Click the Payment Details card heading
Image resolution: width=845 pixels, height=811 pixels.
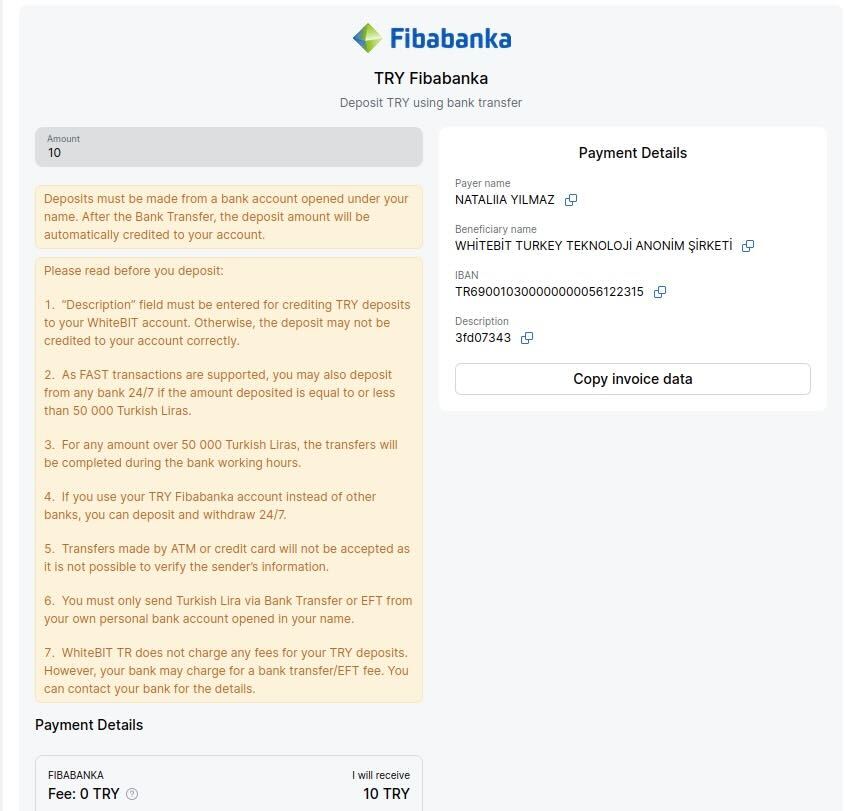633,153
